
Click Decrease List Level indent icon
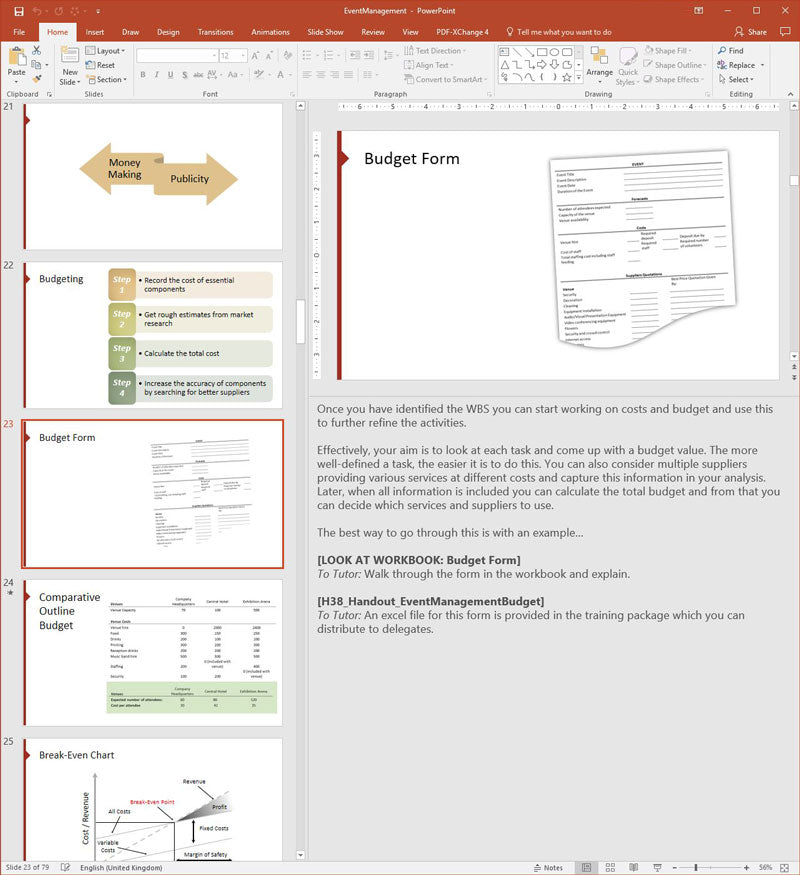[355, 55]
